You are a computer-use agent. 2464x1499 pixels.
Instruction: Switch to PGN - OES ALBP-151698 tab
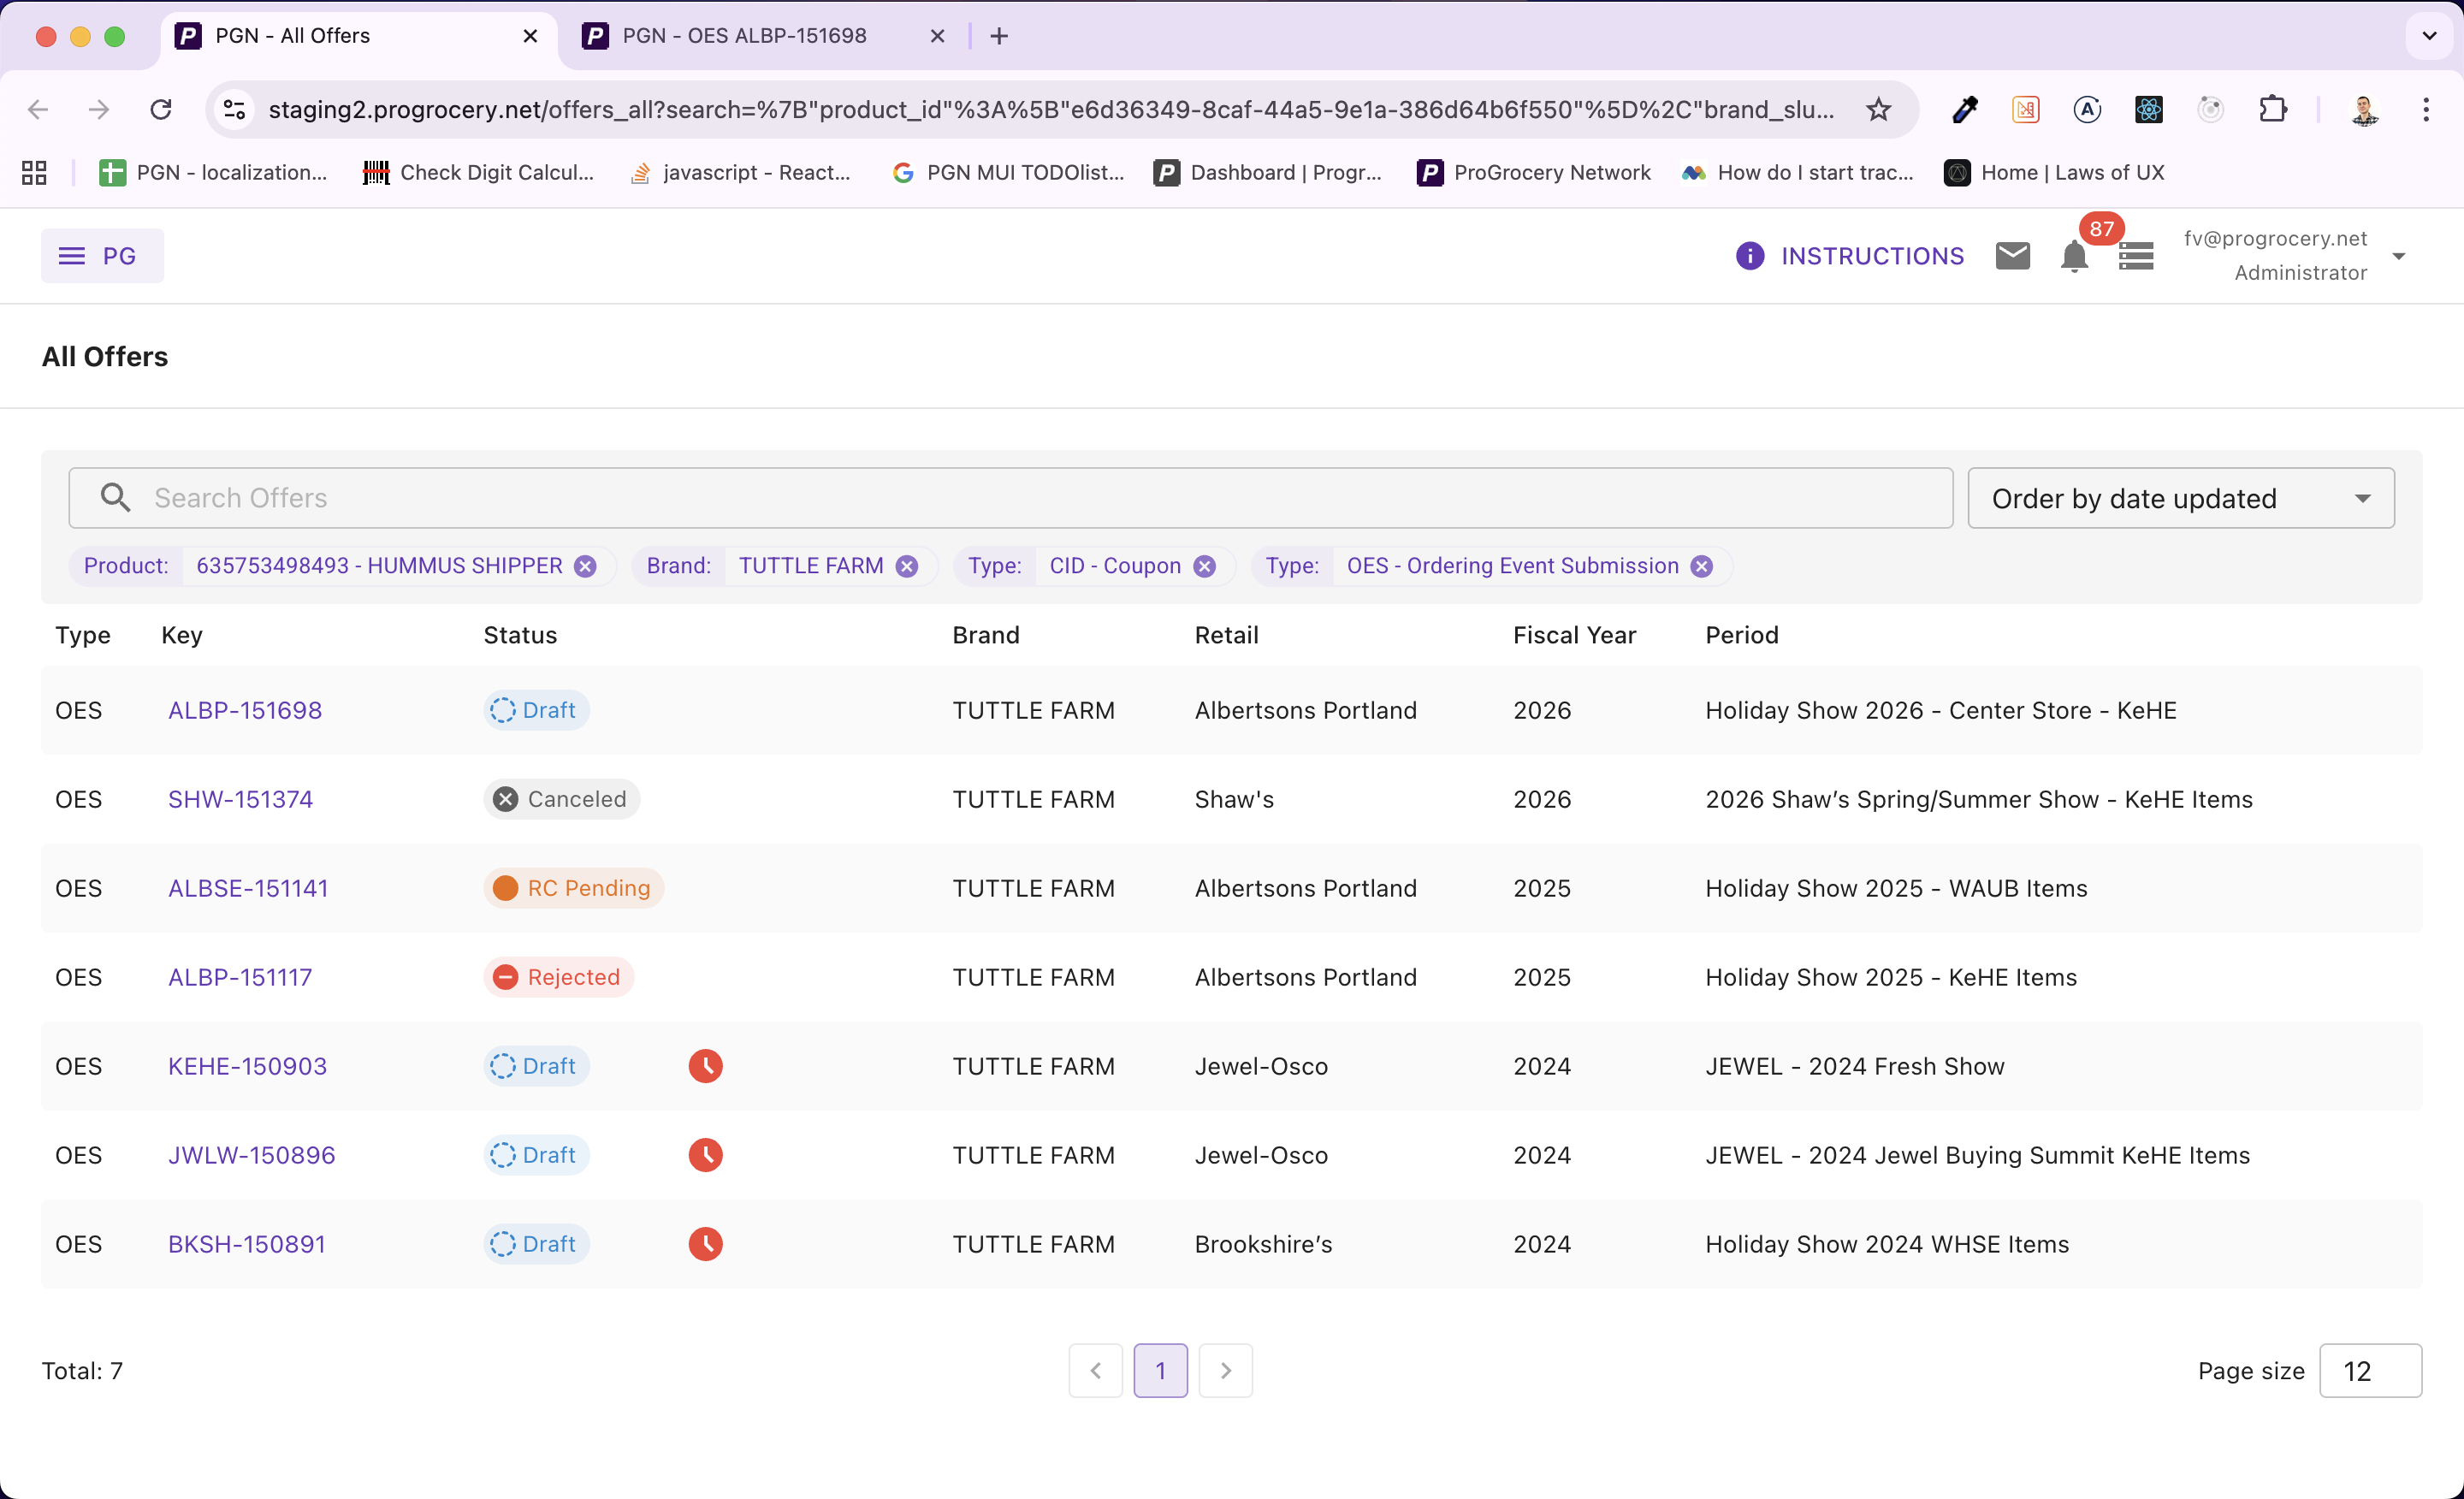point(744,36)
